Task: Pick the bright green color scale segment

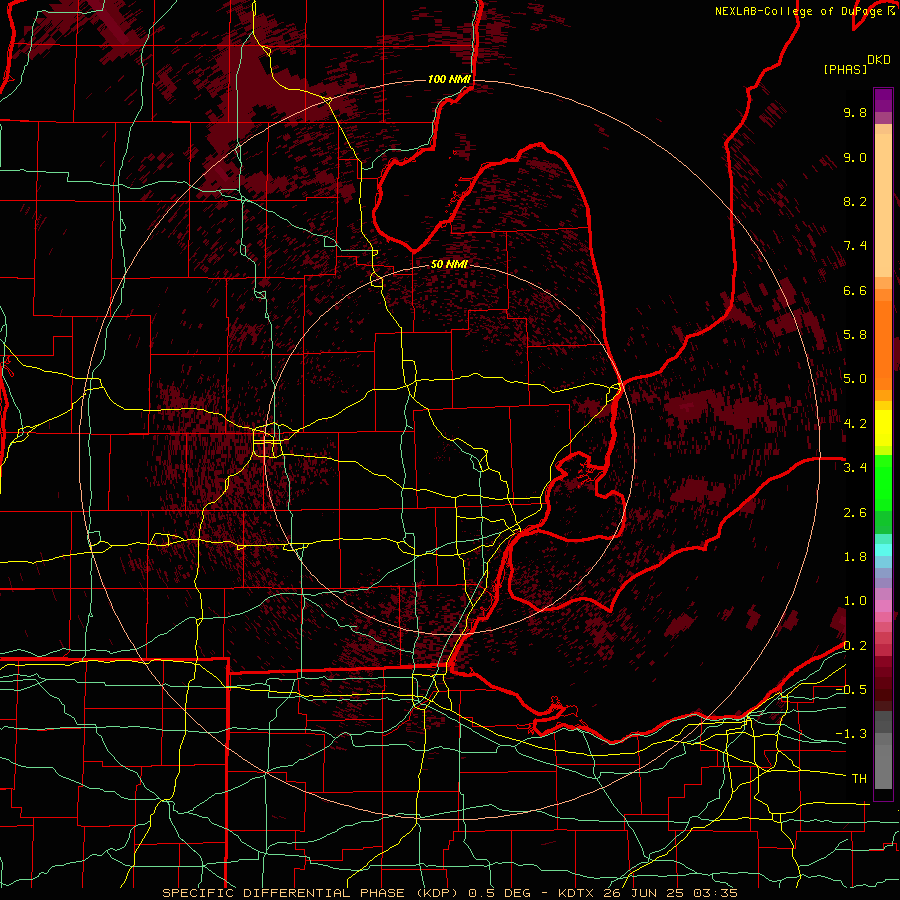Action: tap(883, 482)
